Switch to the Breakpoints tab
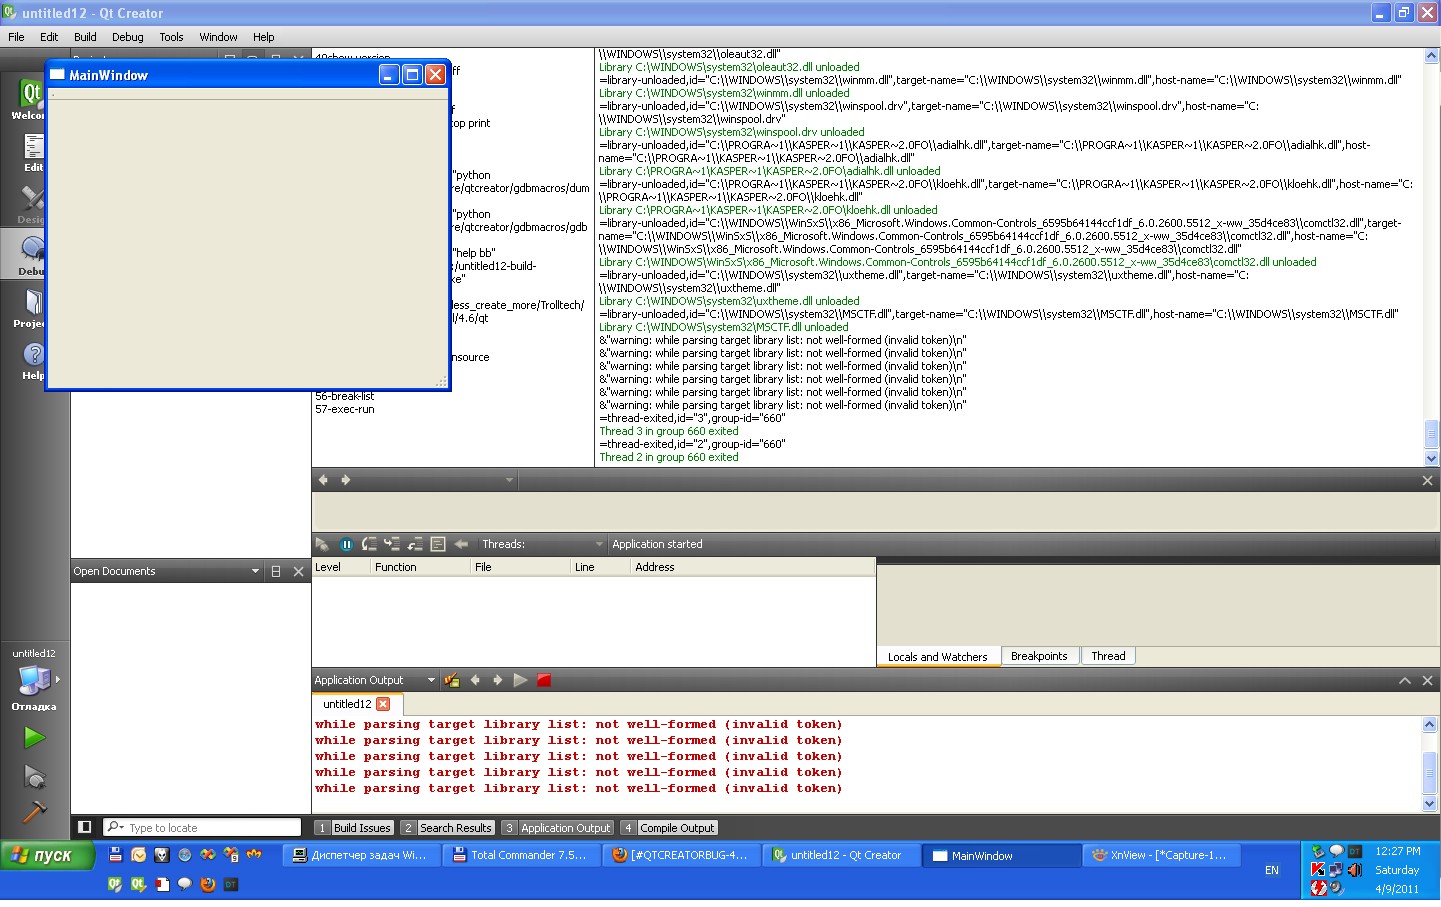This screenshot has width=1441, height=907. (1038, 656)
